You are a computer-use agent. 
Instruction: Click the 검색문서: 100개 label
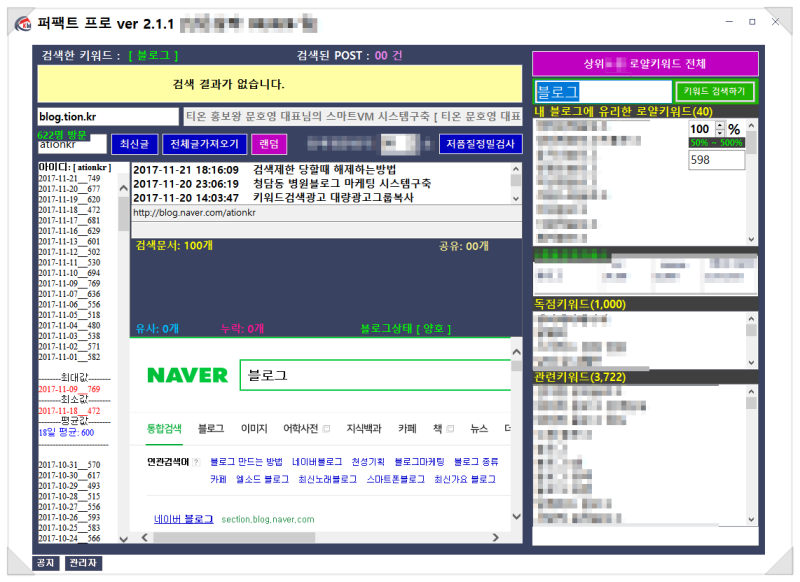click(x=174, y=245)
